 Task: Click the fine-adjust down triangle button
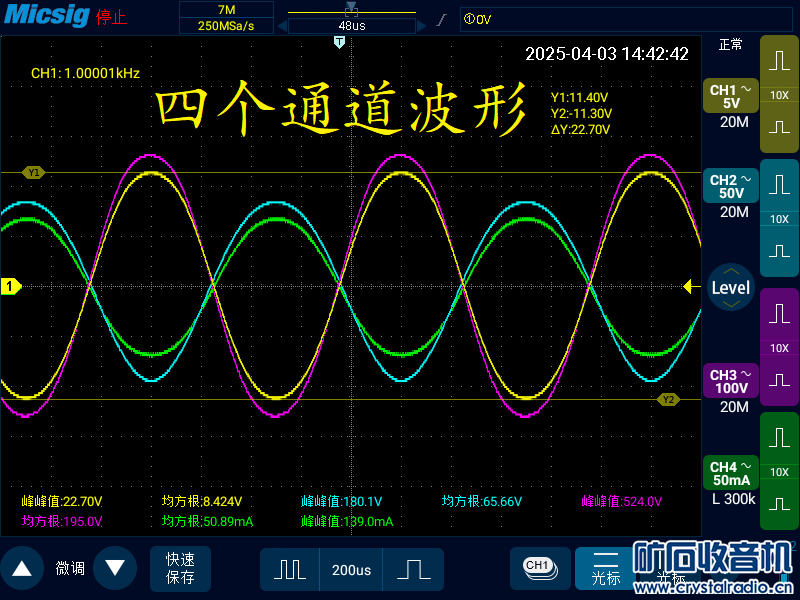115,568
